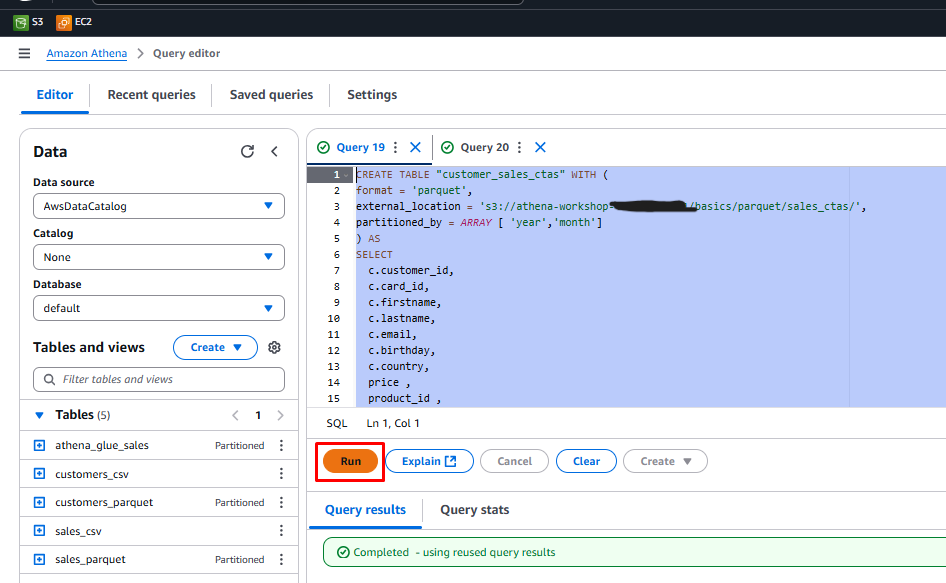Close the Query 19 tab

pos(415,147)
